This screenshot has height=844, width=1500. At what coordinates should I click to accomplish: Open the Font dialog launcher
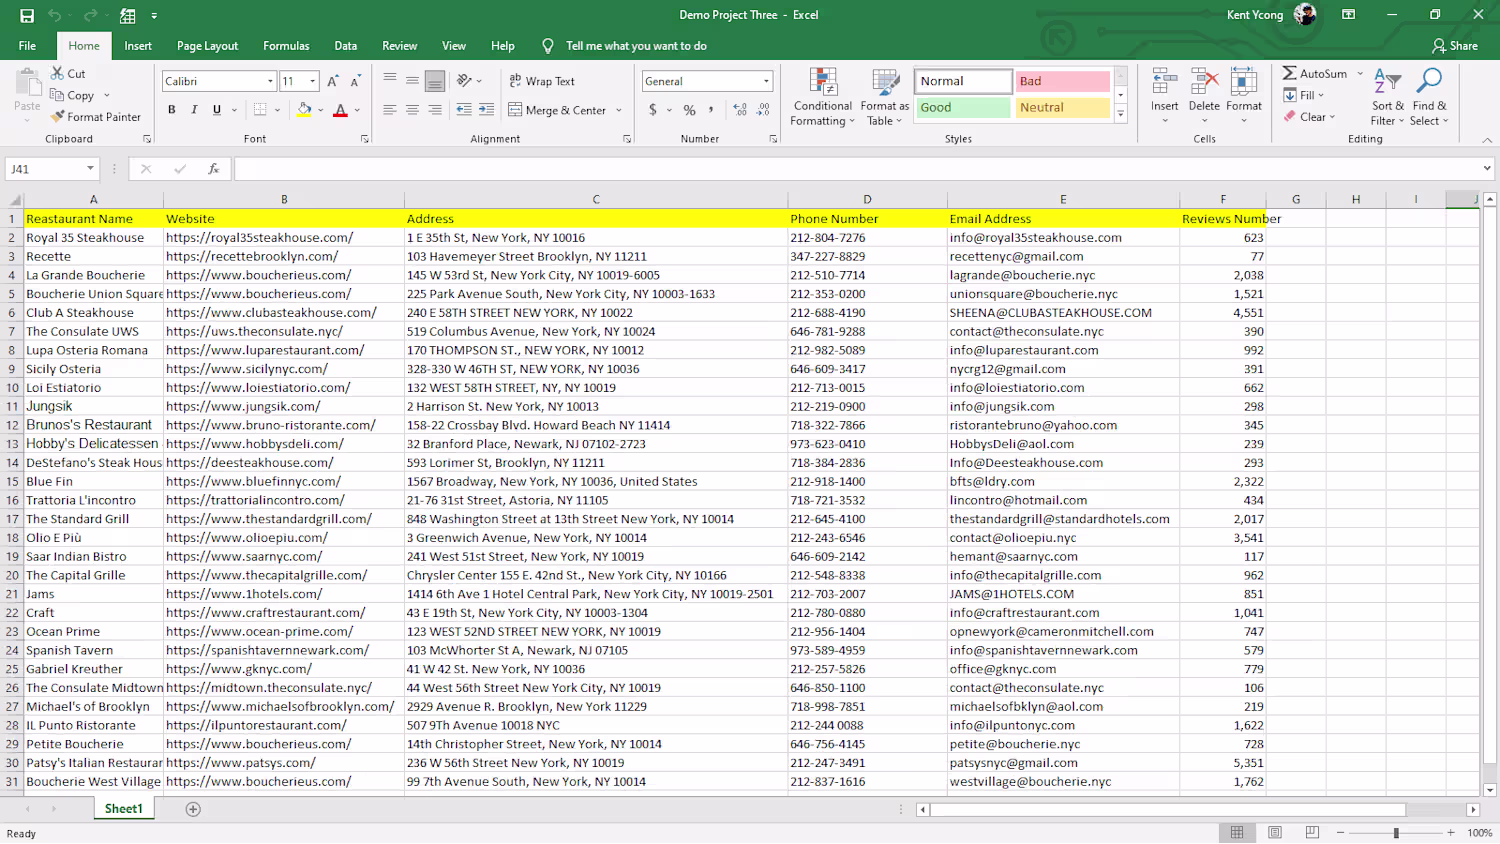tap(364, 139)
